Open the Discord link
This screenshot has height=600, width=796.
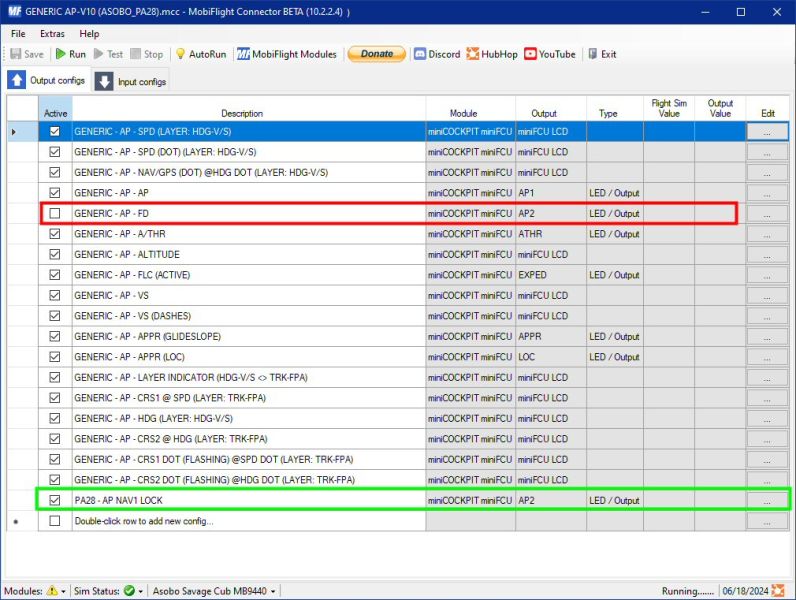437,54
